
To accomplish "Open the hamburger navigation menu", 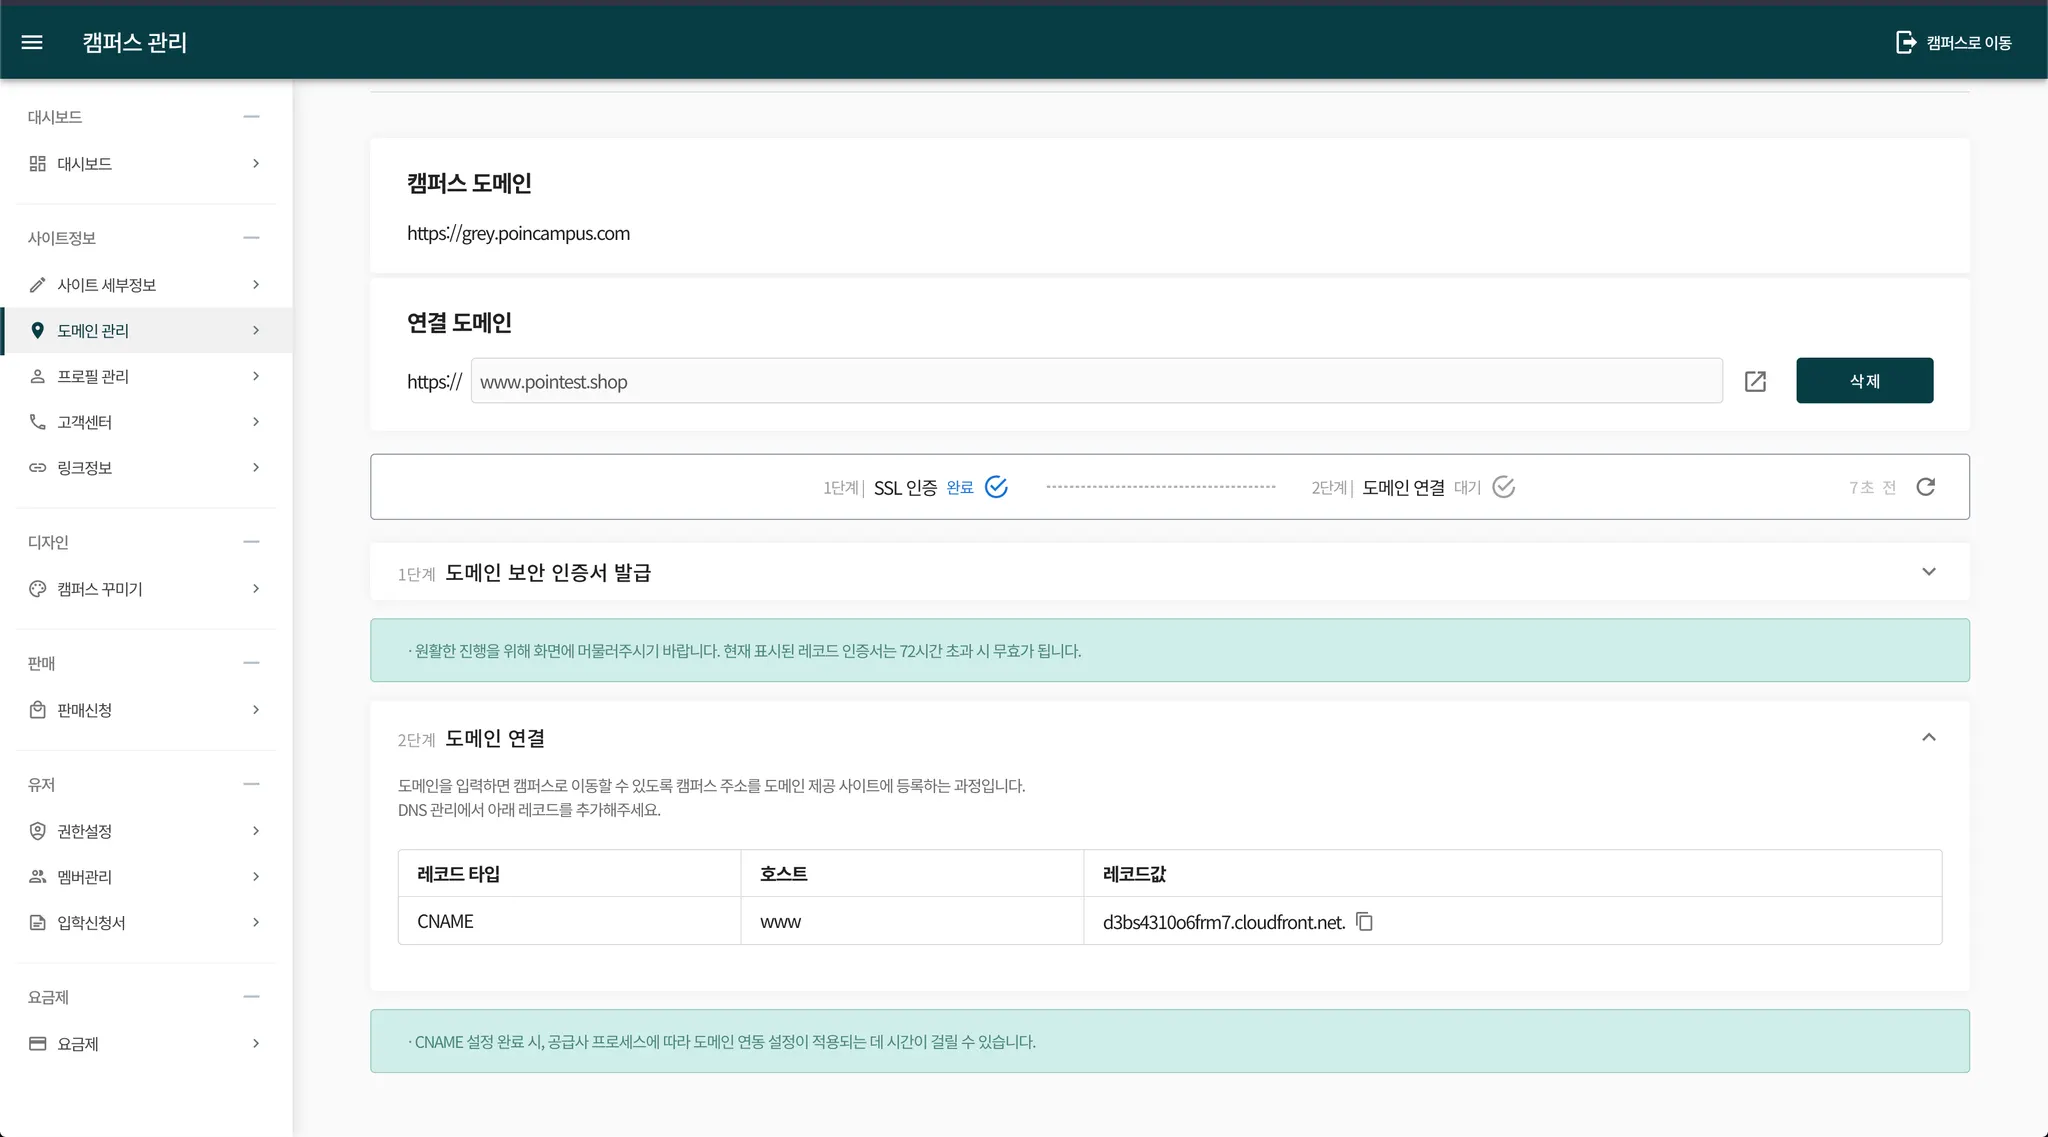I will [x=32, y=42].
